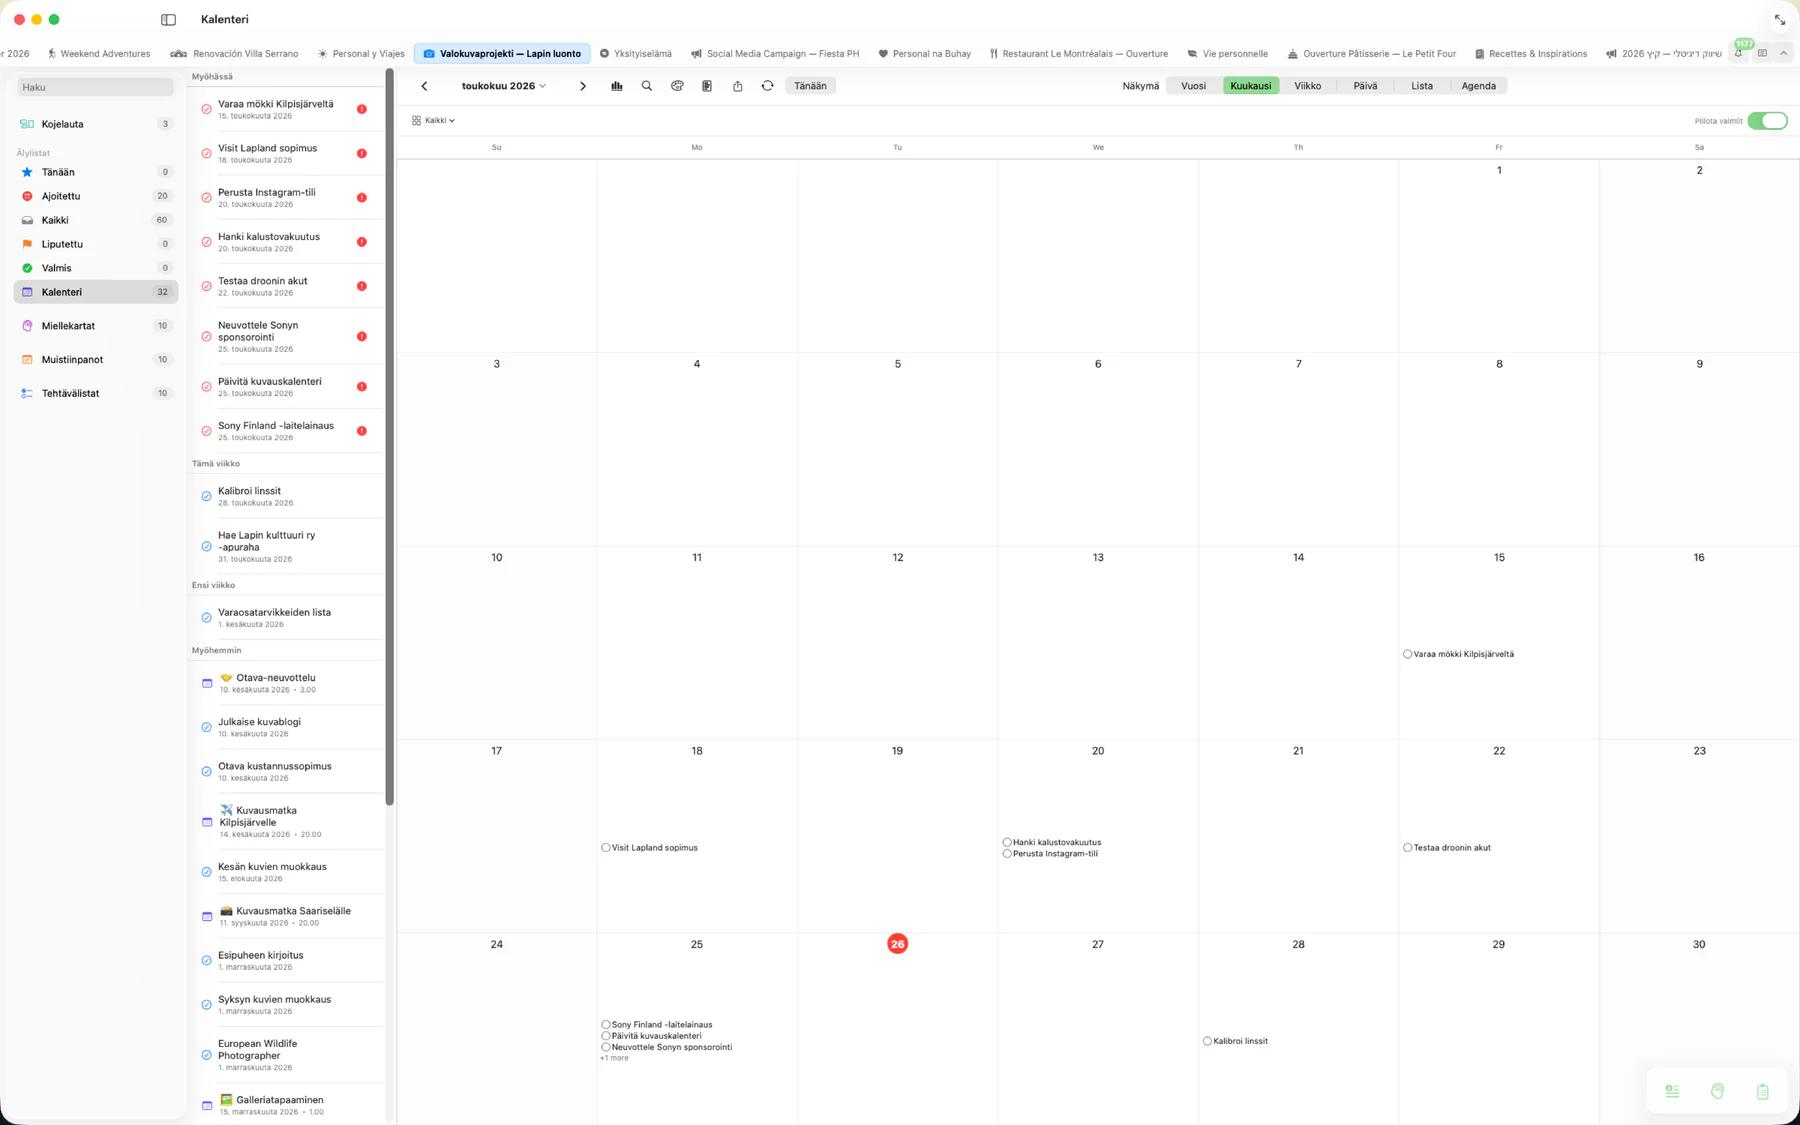Click the share export icon
Viewport: 1800px width, 1125px height.
pos(737,86)
